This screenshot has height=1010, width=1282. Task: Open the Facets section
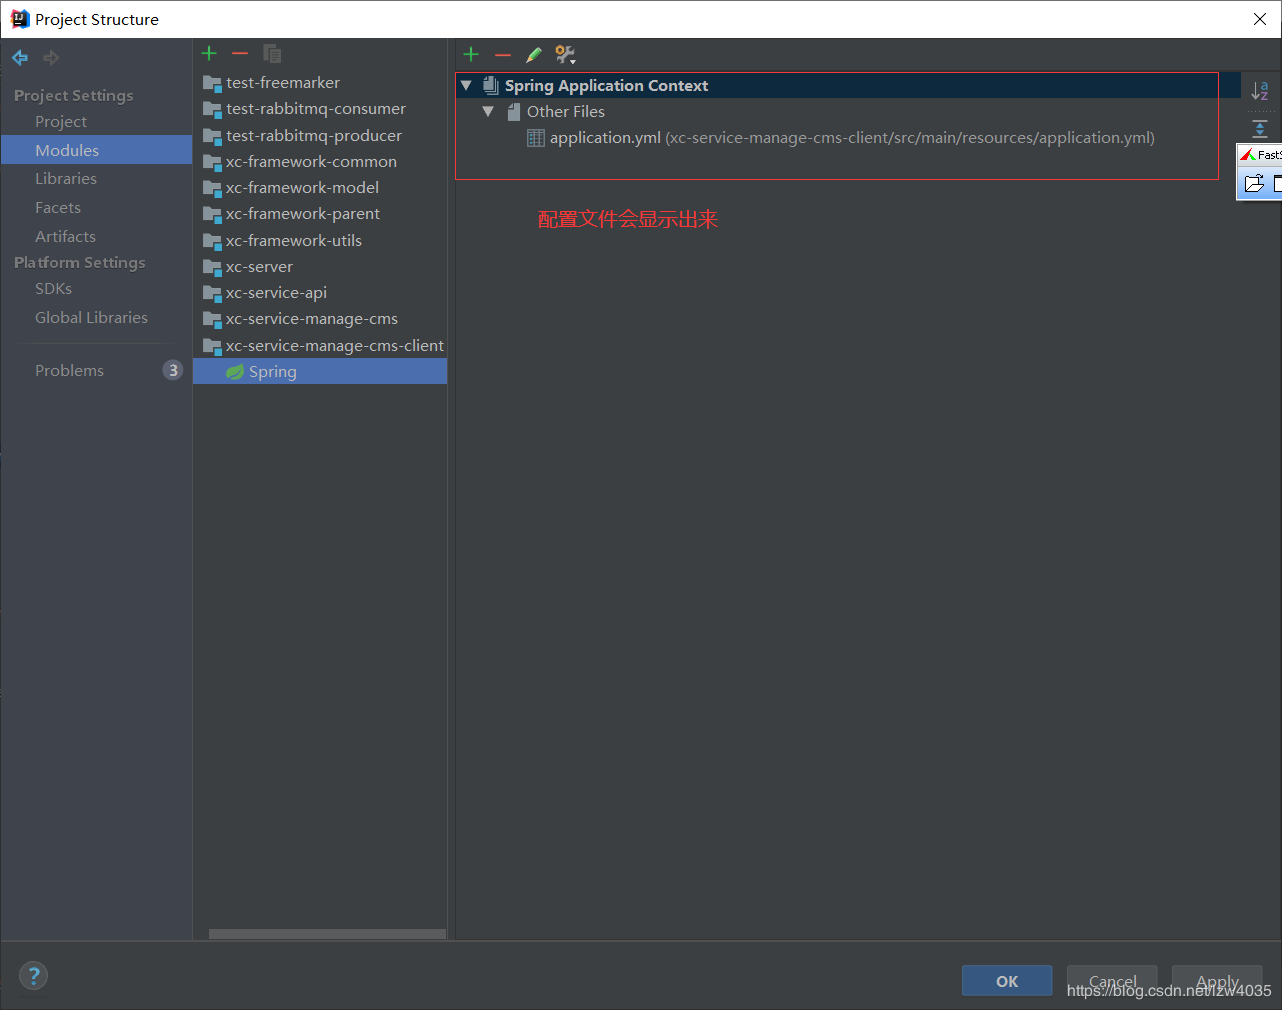tap(58, 208)
